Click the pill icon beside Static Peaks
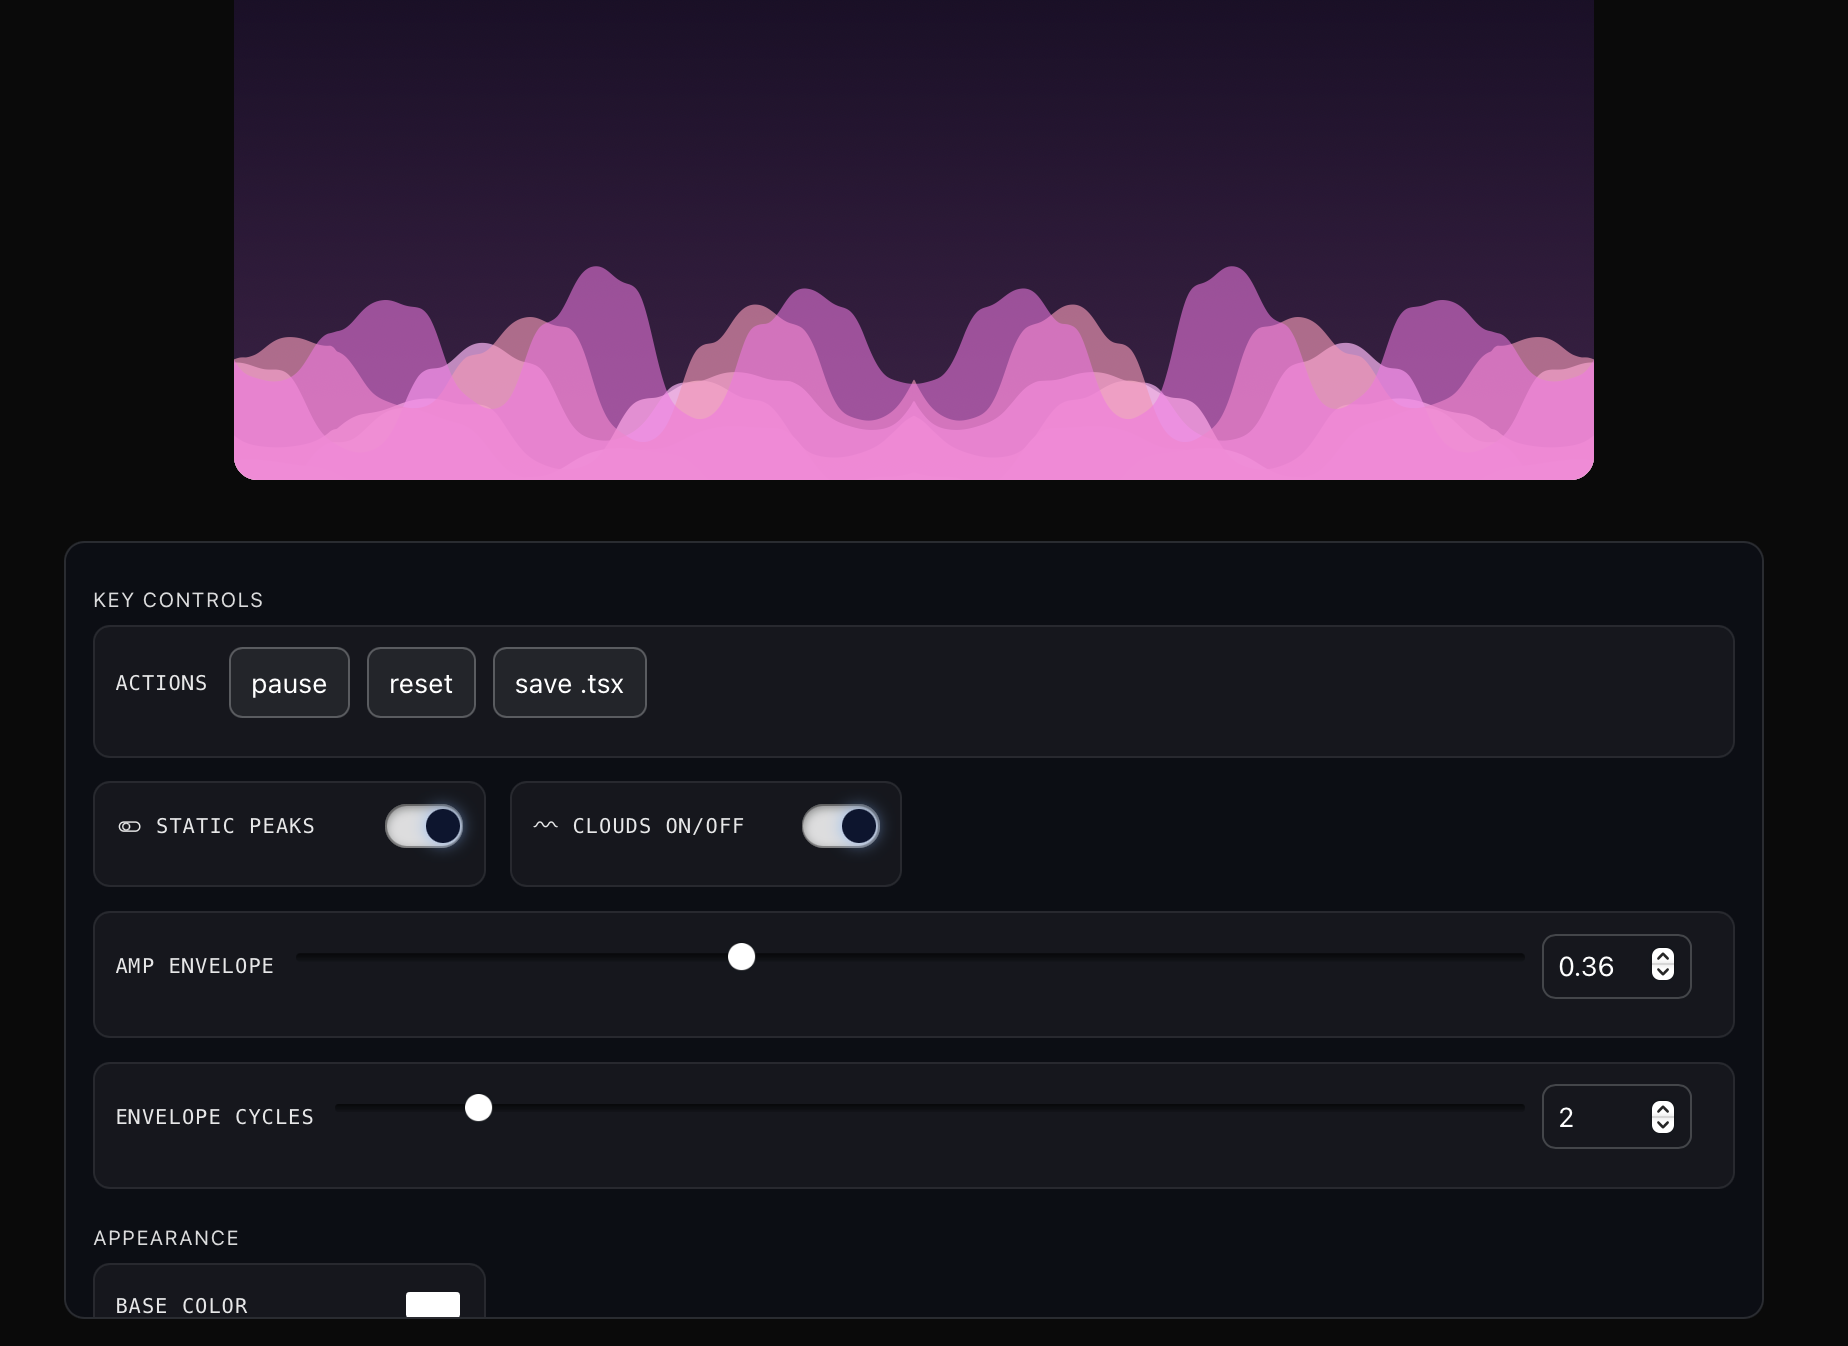The height and width of the screenshot is (1346, 1848). coord(130,826)
